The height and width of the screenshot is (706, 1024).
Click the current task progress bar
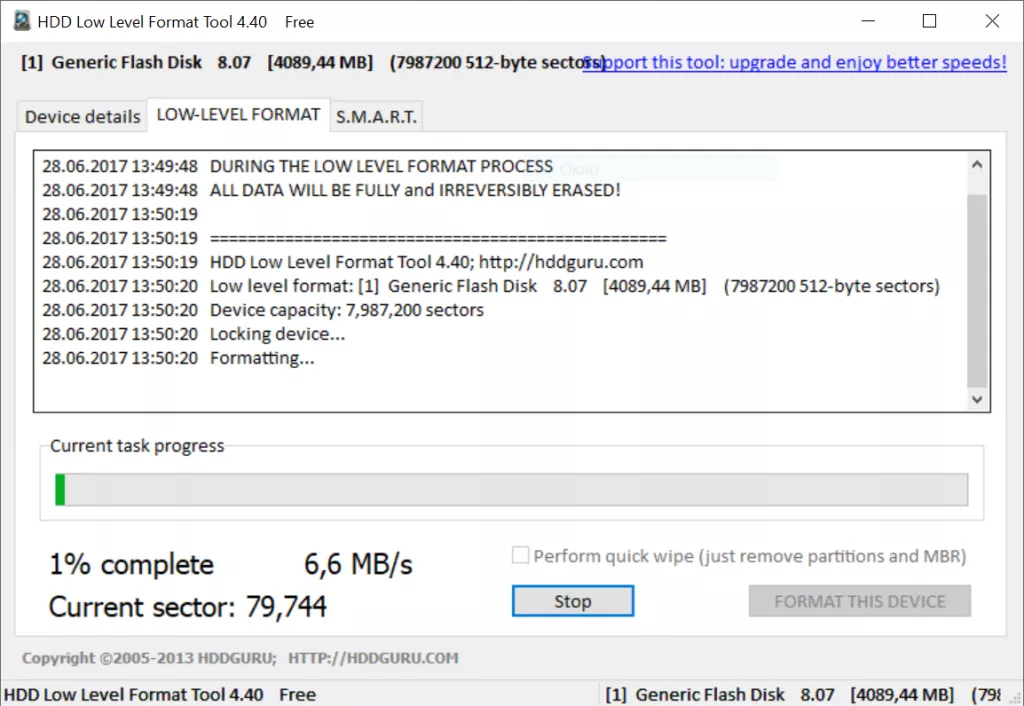tap(511, 489)
